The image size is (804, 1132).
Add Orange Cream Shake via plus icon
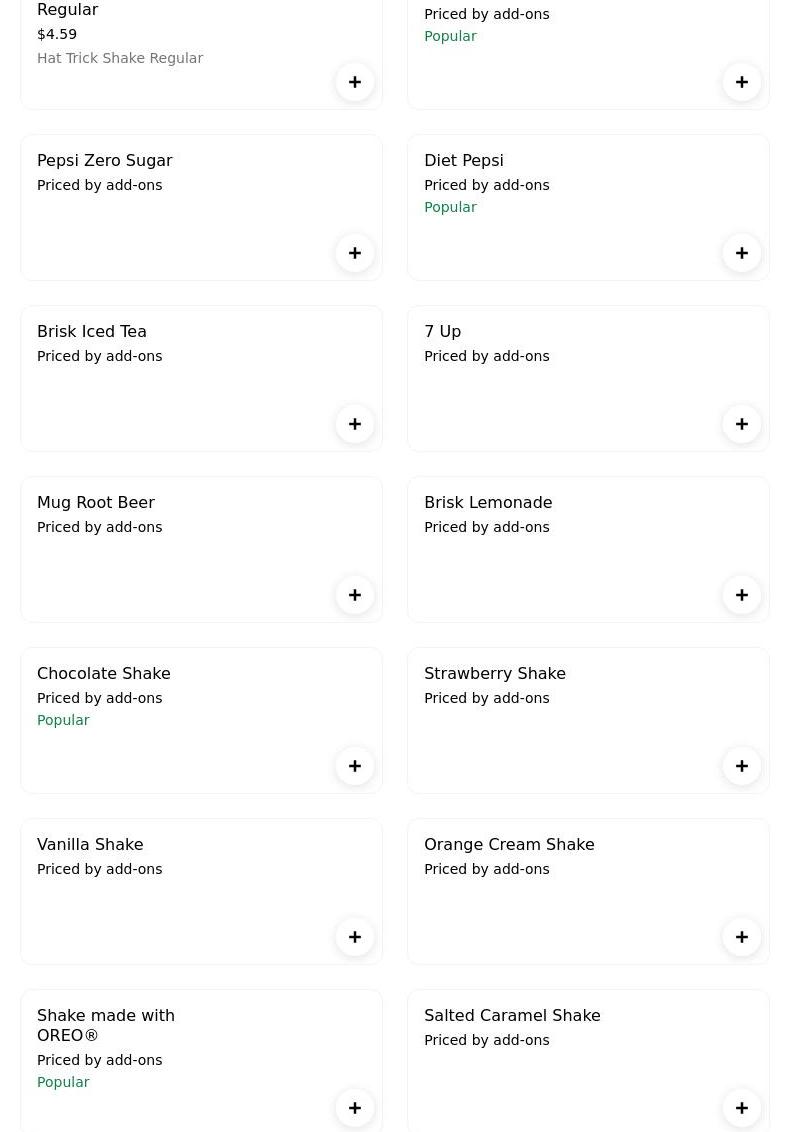point(742,937)
